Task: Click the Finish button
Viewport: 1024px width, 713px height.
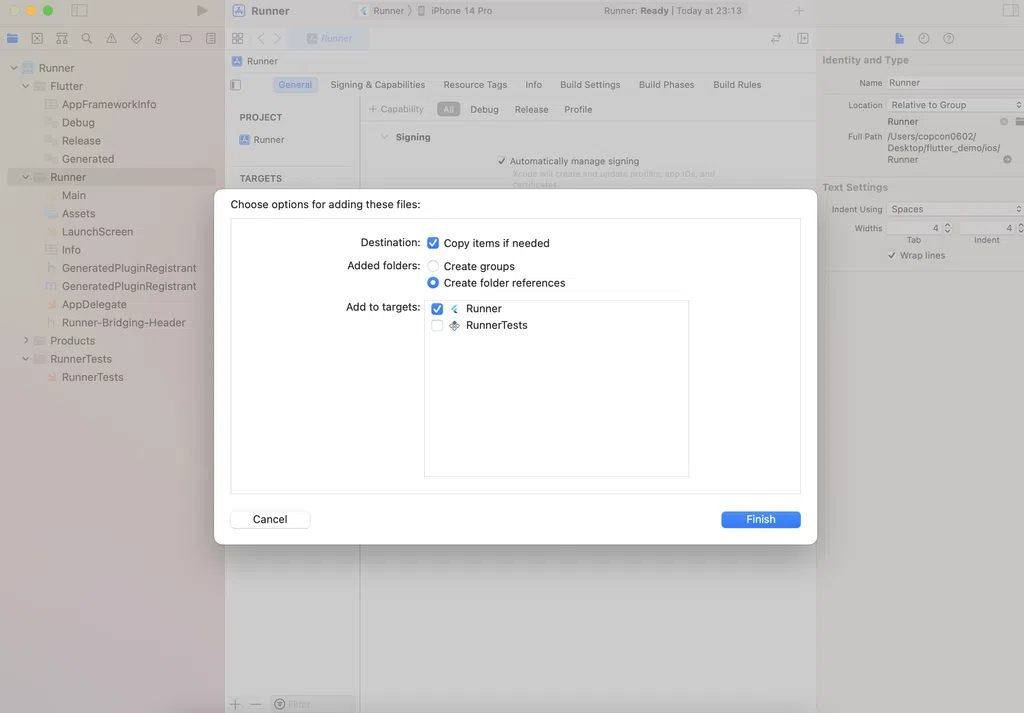Action: [761, 519]
